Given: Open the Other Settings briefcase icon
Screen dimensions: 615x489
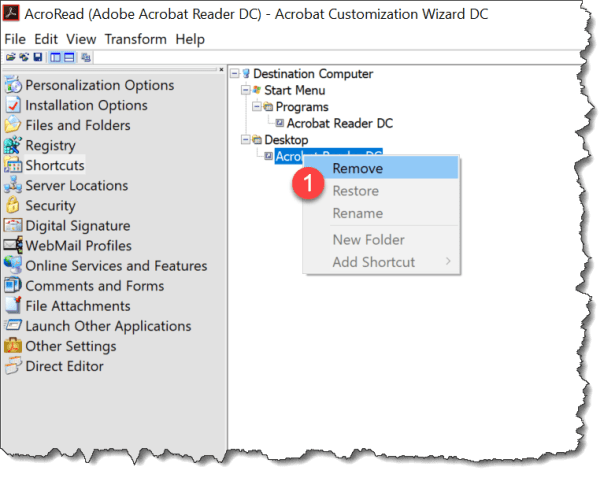Looking at the screenshot, I should 13,345.
